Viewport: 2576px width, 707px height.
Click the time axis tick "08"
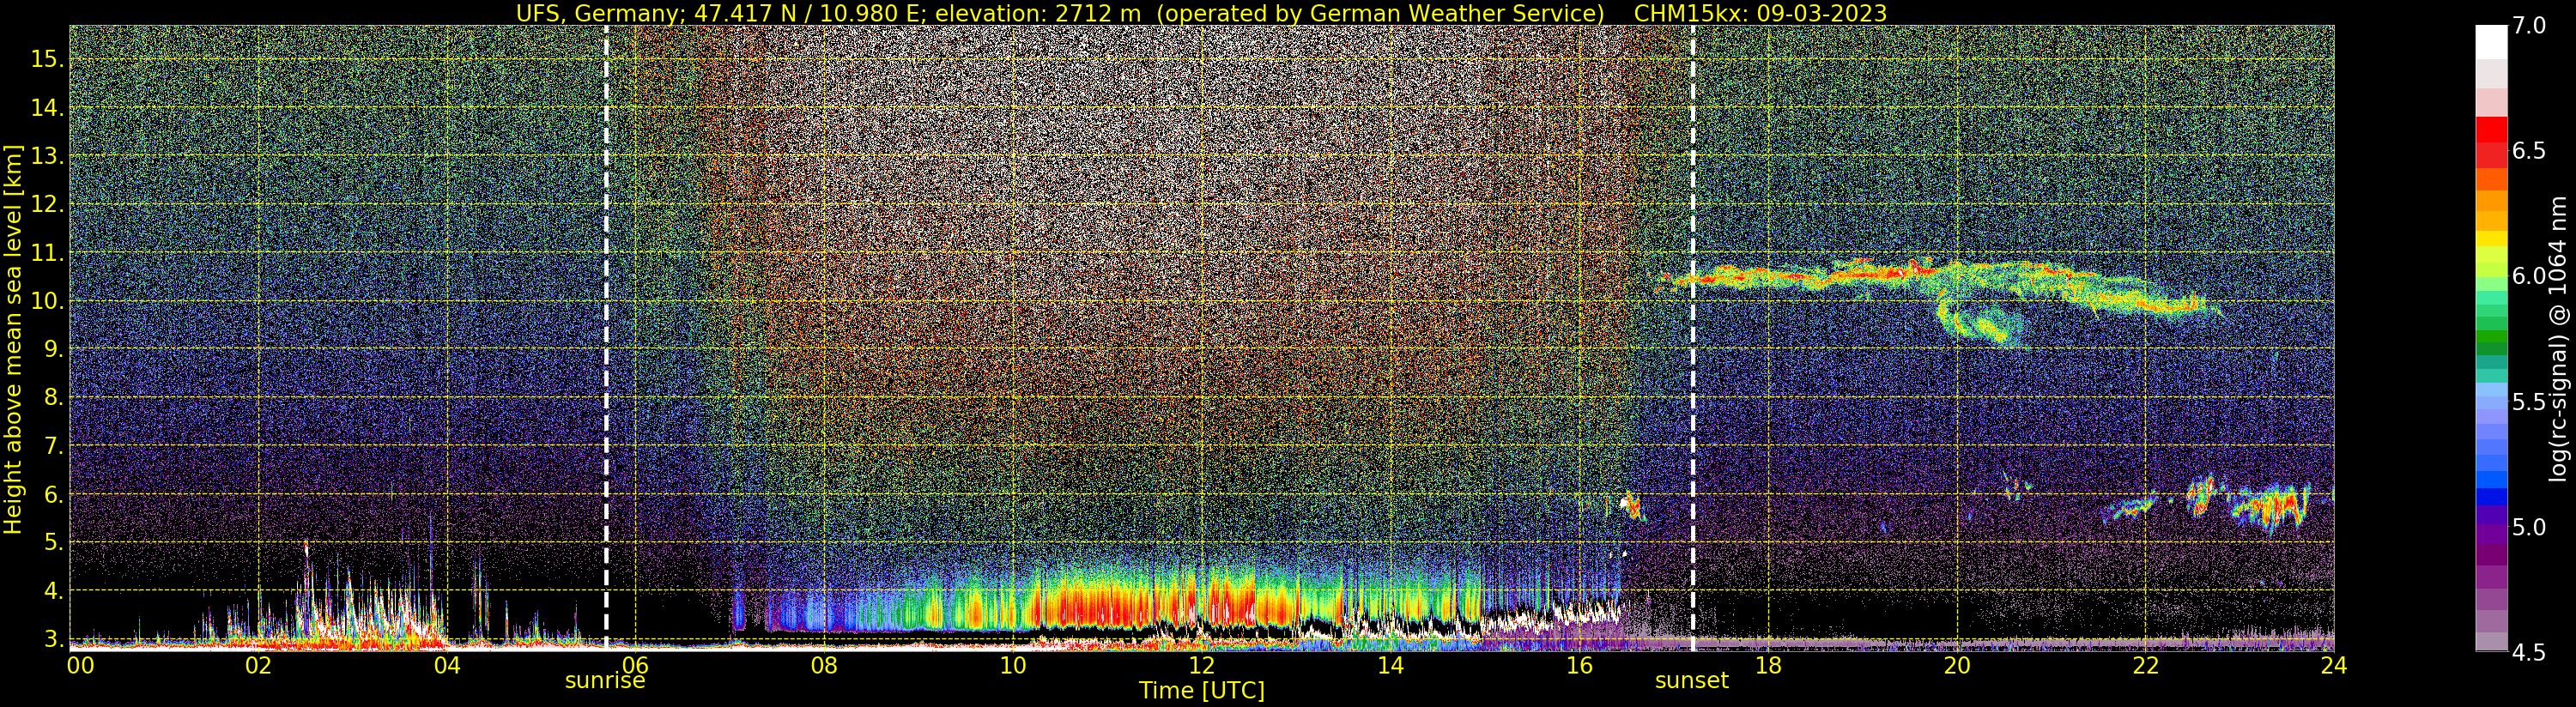(824, 666)
